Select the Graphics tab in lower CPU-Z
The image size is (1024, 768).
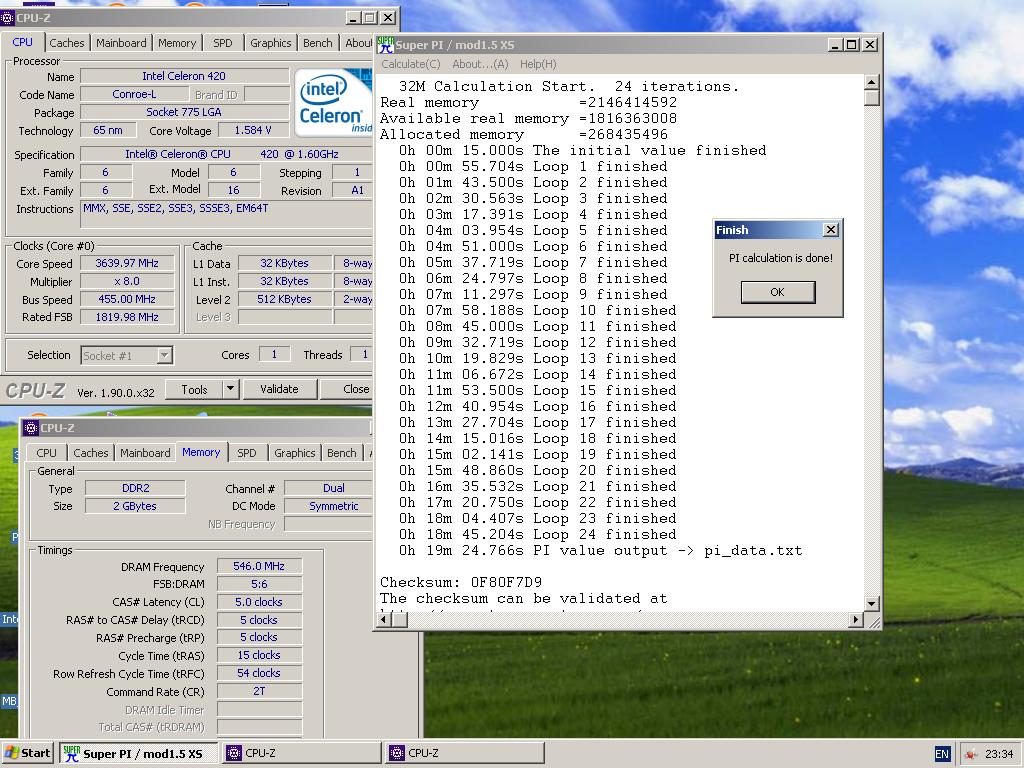(x=295, y=453)
